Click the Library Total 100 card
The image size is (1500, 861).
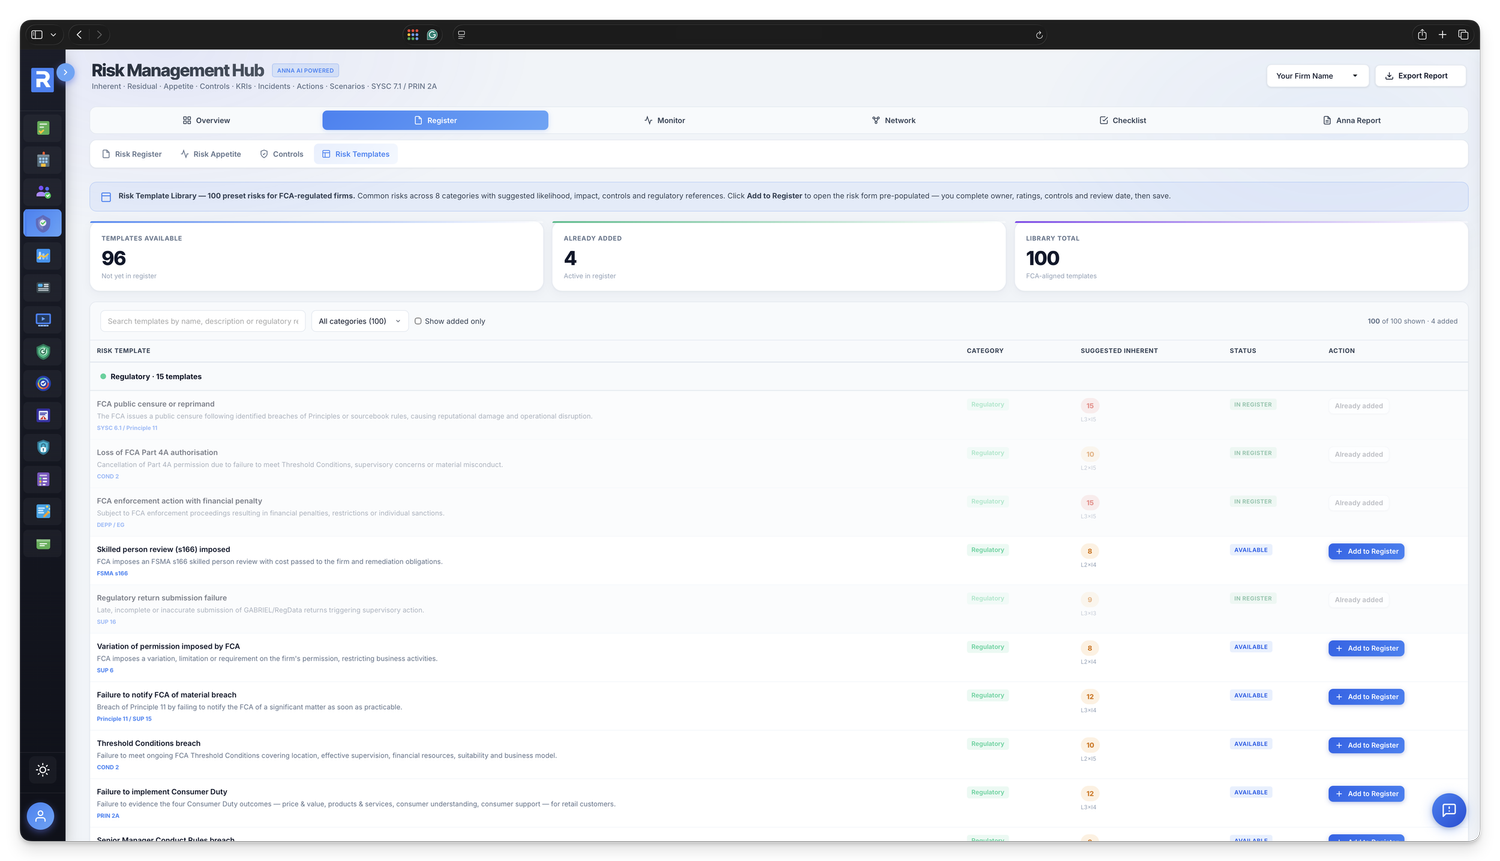pyautogui.click(x=1241, y=257)
